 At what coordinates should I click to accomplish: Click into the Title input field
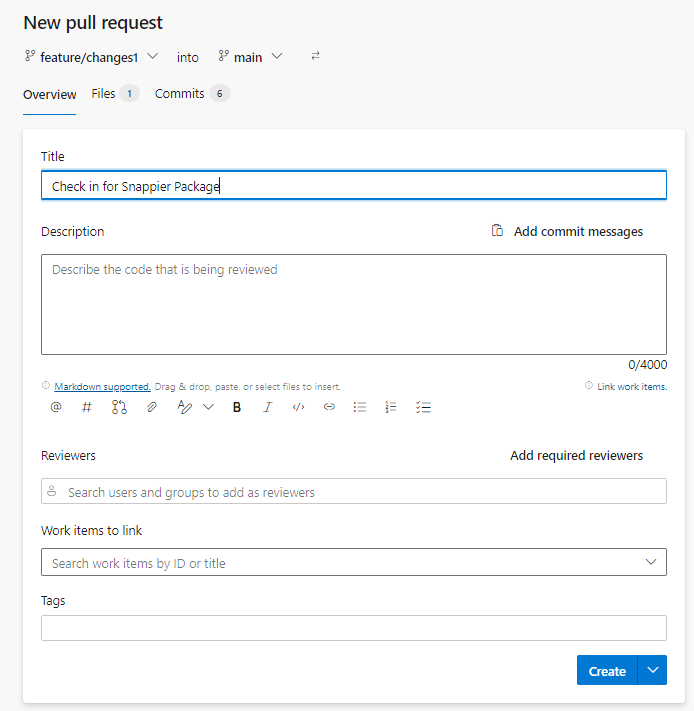click(354, 185)
